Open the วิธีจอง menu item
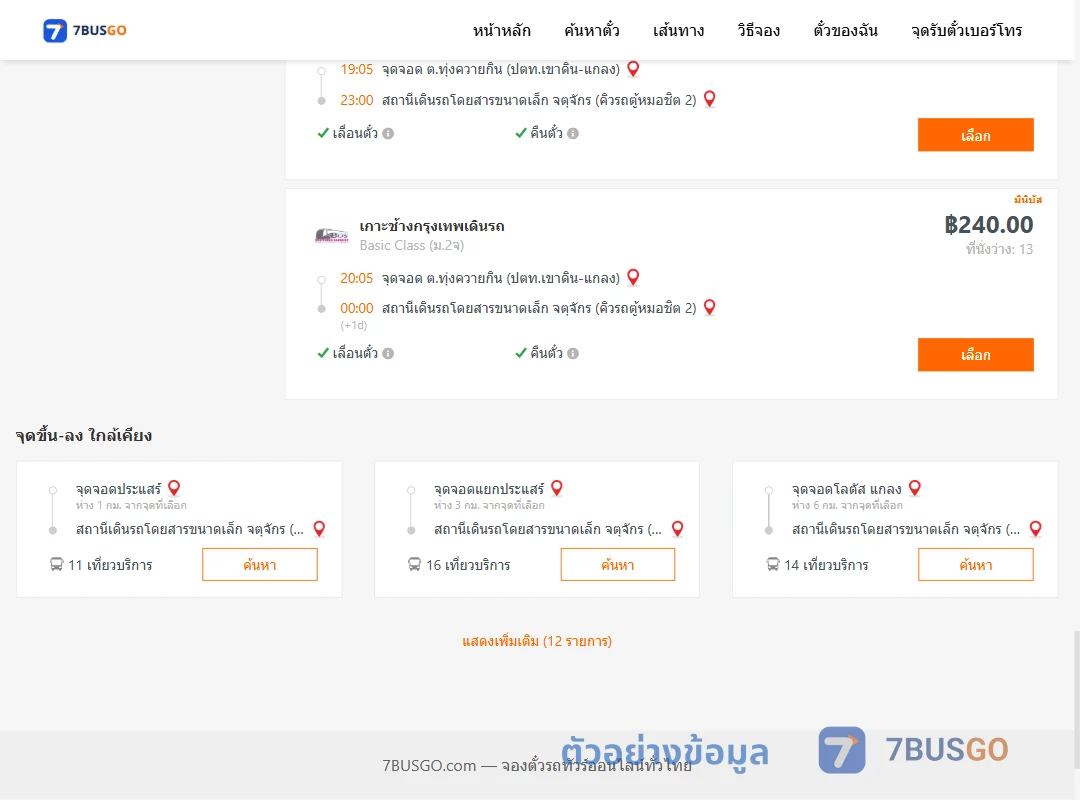Image resolution: width=1080 pixels, height=800 pixels. [x=758, y=30]
